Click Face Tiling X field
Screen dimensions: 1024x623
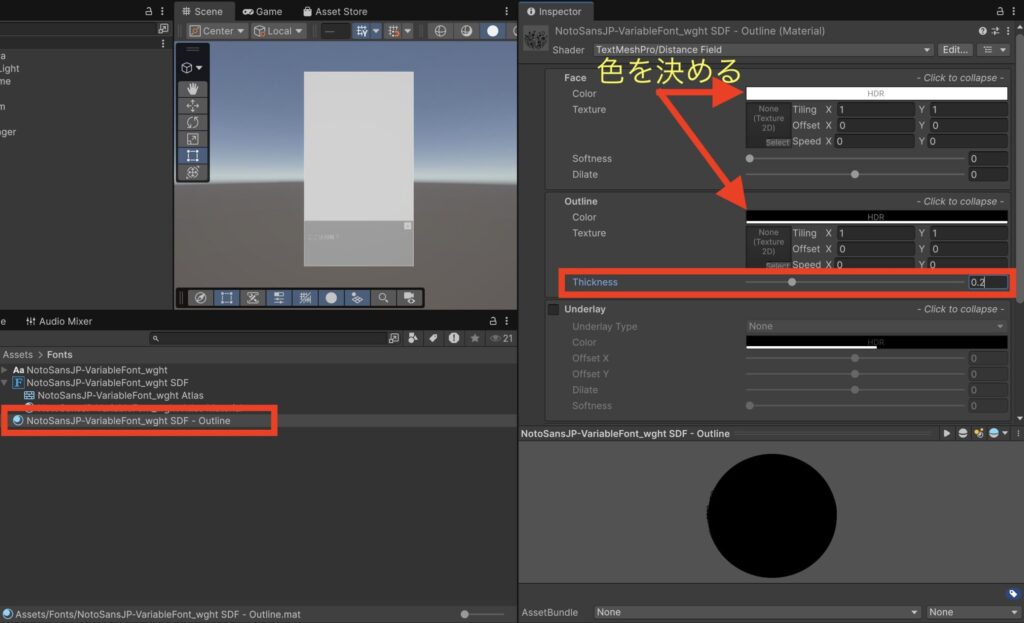click(875, 110)
